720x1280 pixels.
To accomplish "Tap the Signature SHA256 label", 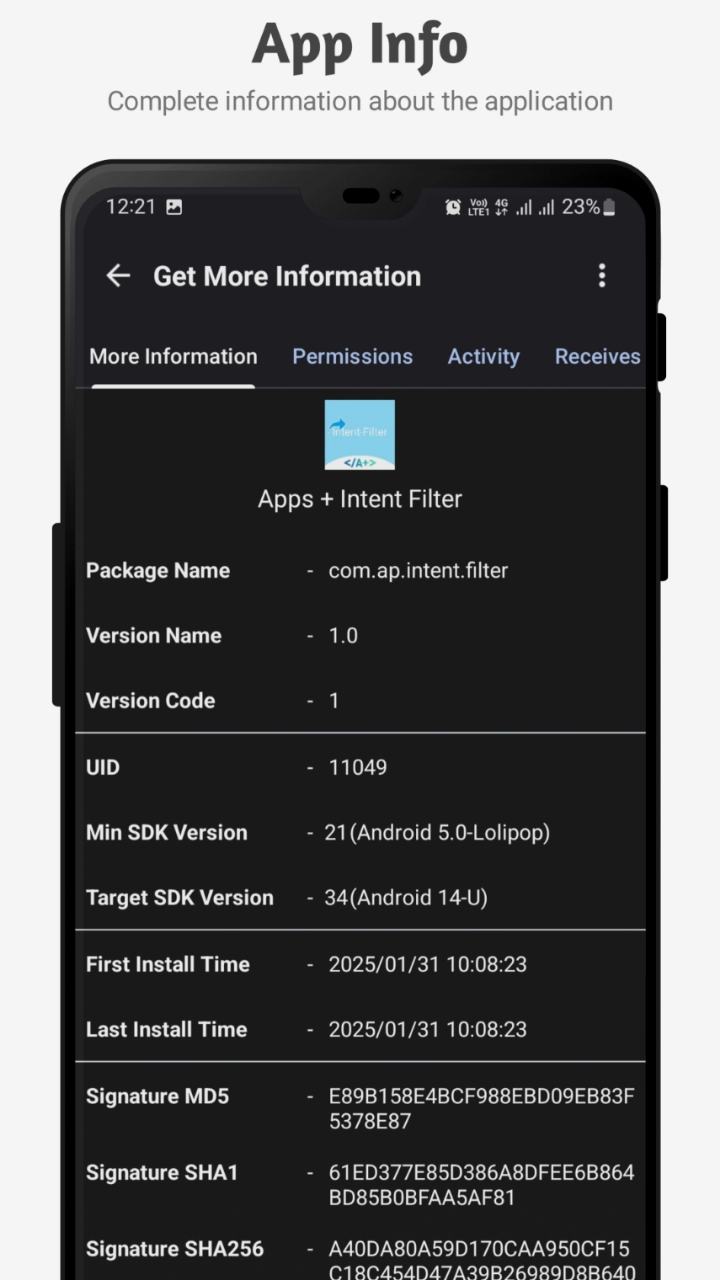I will tap(175, 1249).
